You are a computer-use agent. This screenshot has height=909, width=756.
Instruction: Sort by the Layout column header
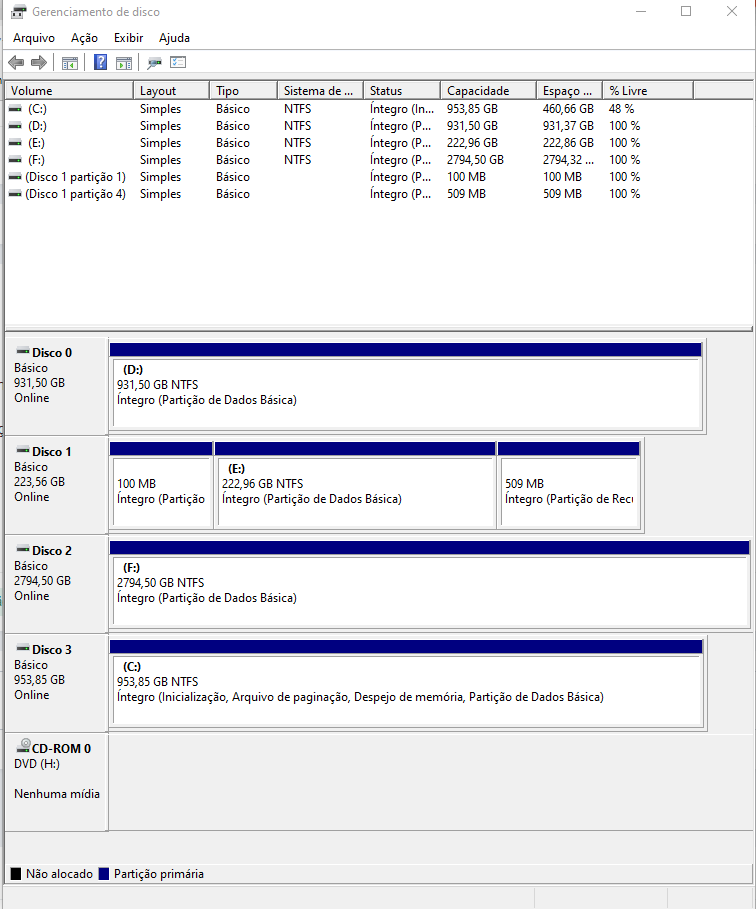(172, 91)
